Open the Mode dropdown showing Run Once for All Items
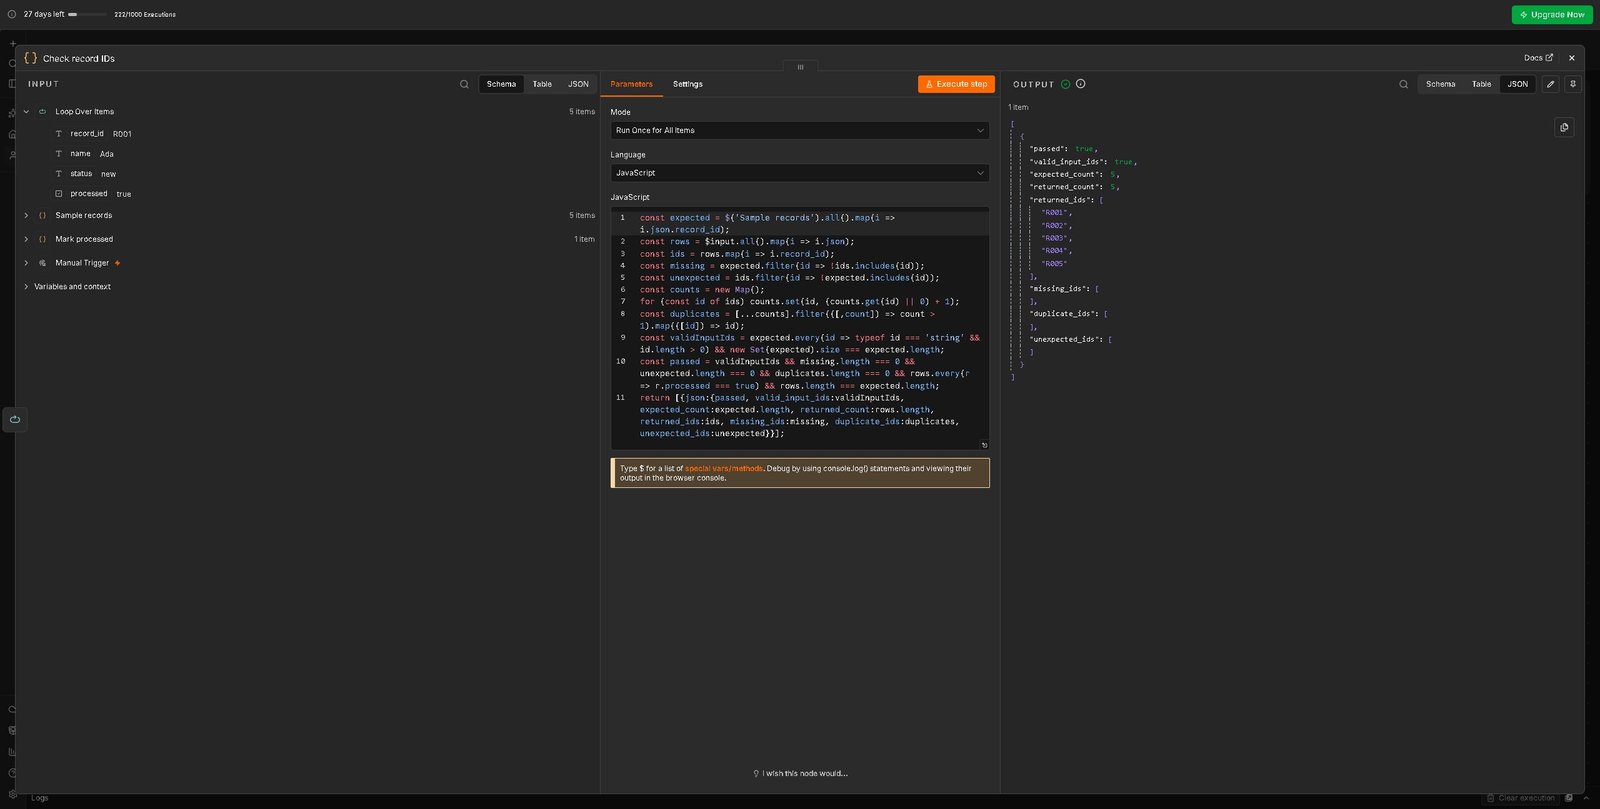 click(800, 130)
